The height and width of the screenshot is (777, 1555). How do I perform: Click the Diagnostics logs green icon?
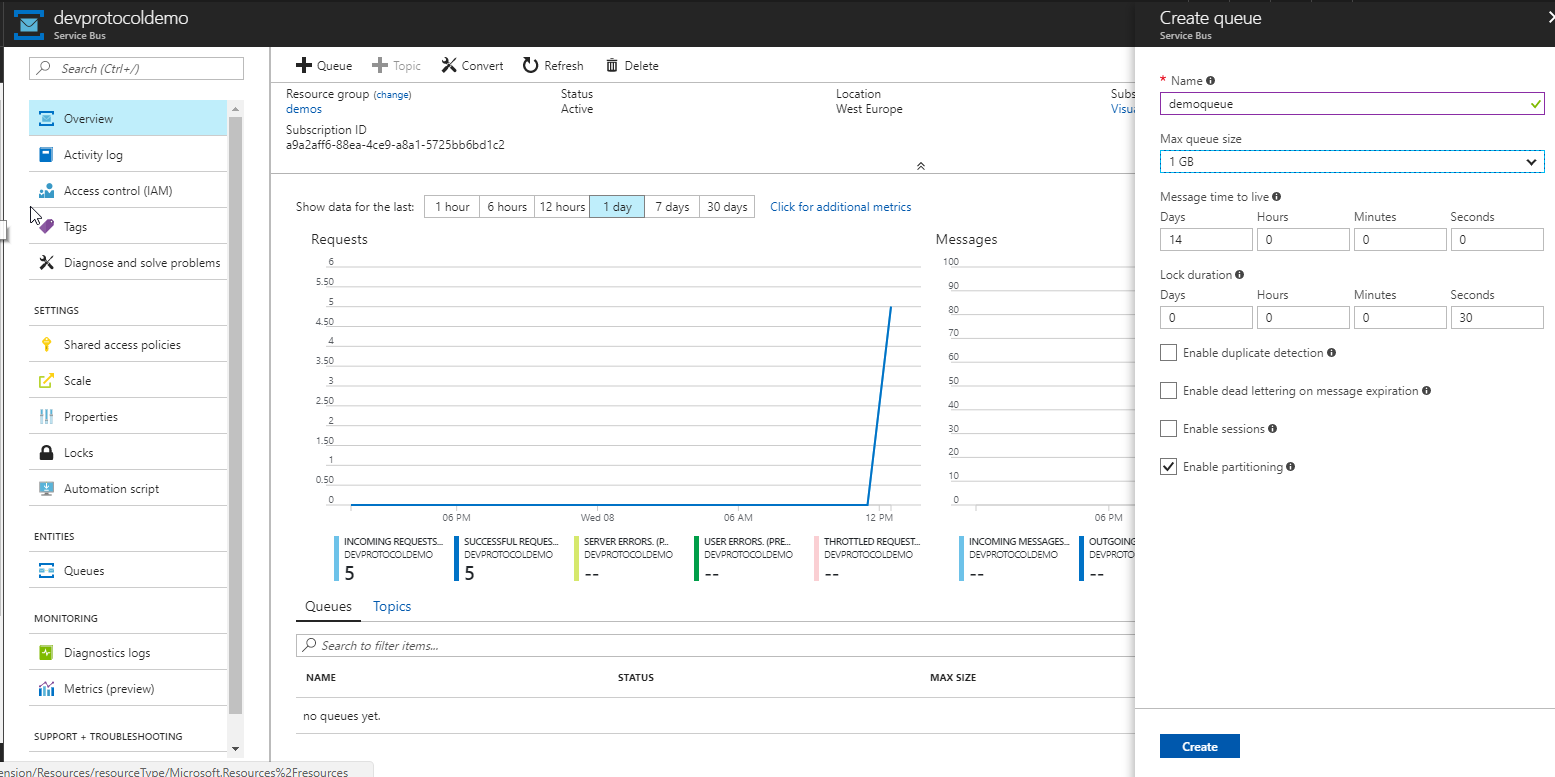point(46,653)
